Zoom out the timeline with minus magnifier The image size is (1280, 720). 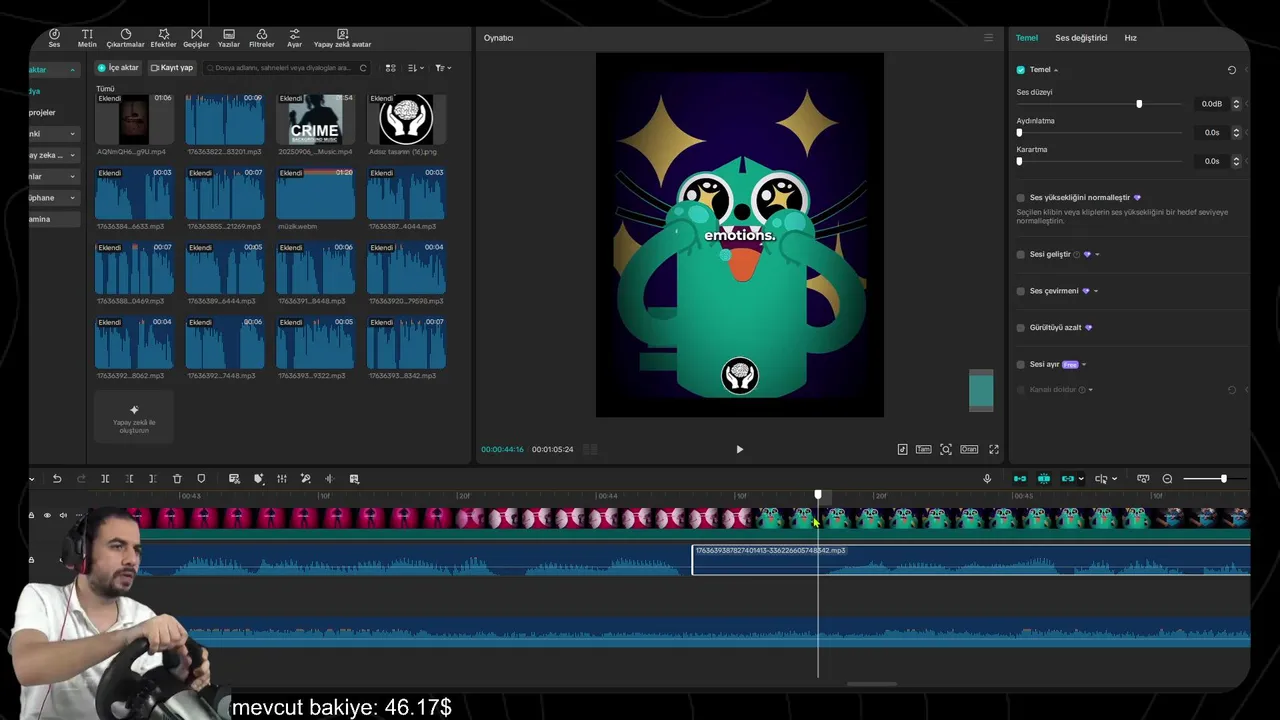1167,479
